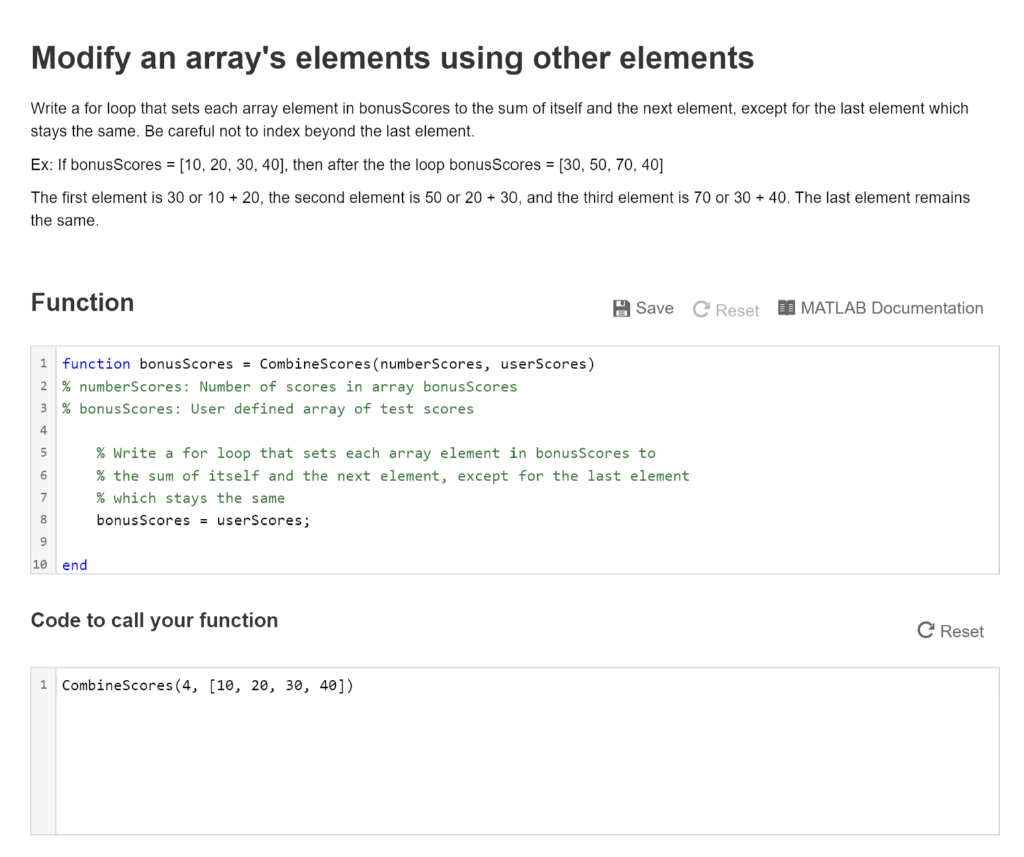Click the function declaration on line 1
The width and height of the screenshot is (1024, 857).
pyautogui.click(x=328, y=364)
